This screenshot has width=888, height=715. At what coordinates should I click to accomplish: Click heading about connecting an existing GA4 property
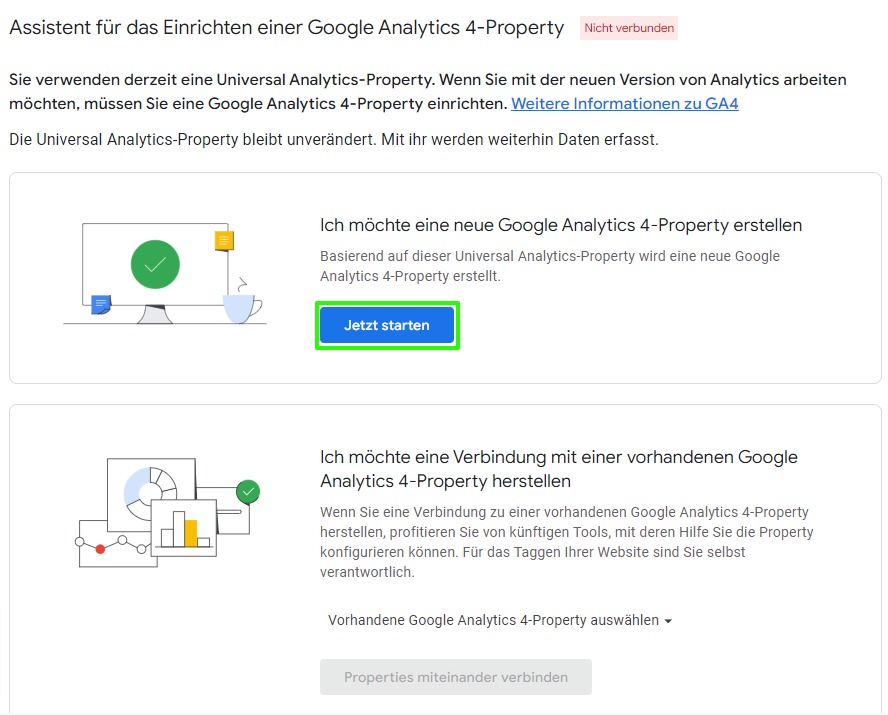tap(558, 469)
